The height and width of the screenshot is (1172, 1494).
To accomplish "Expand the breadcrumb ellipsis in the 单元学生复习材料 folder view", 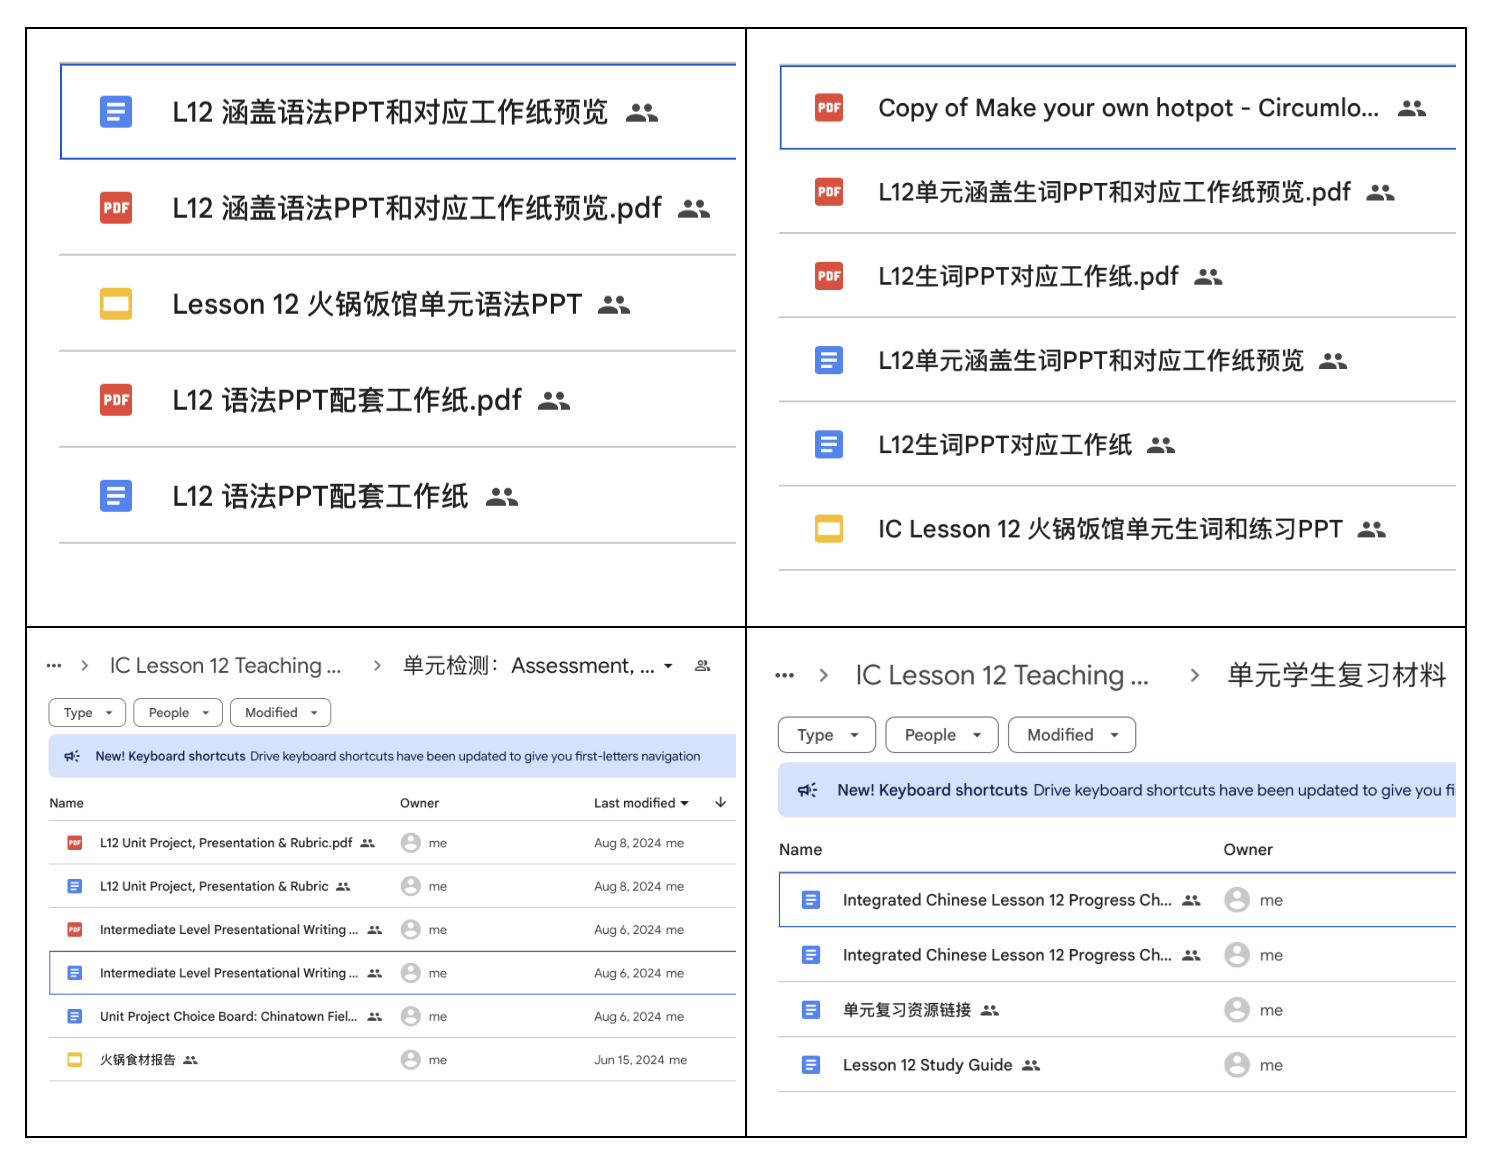I will point(785,676).
